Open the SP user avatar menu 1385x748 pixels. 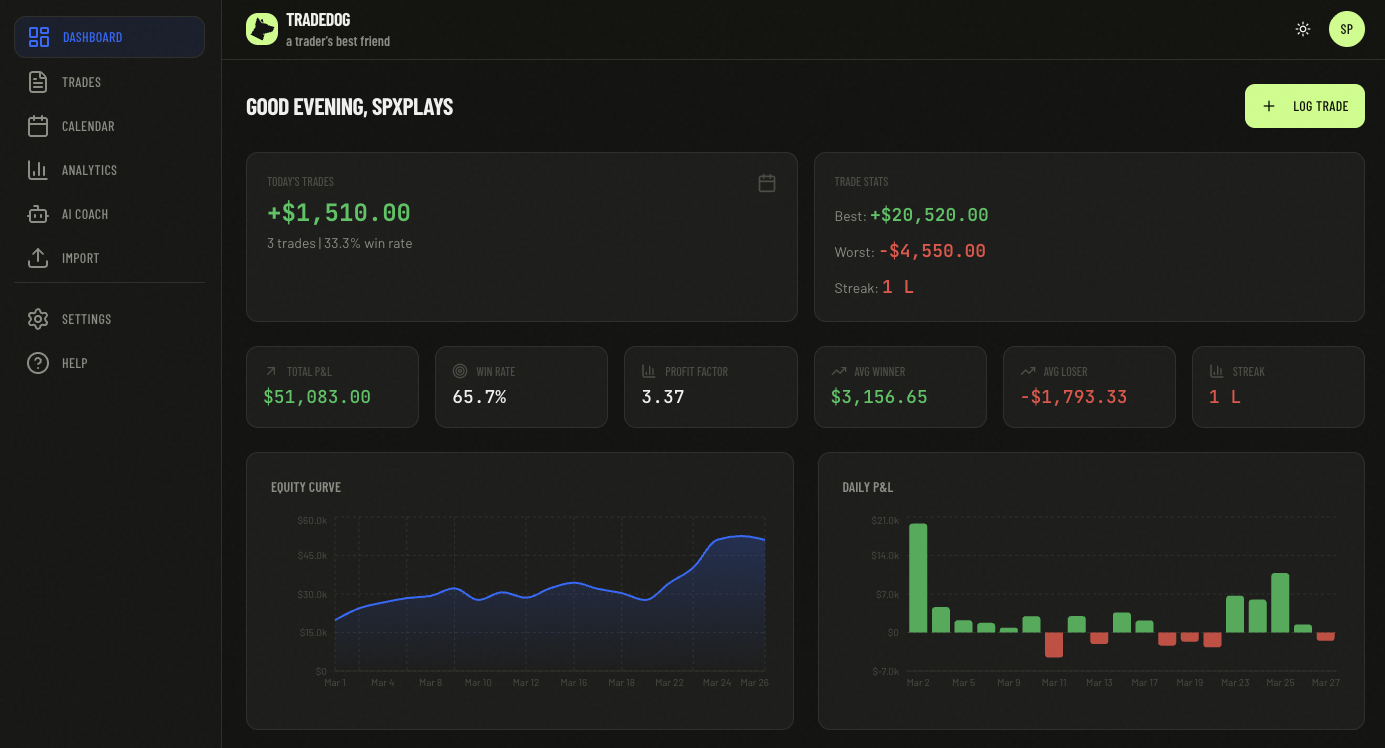(1346, 29)
